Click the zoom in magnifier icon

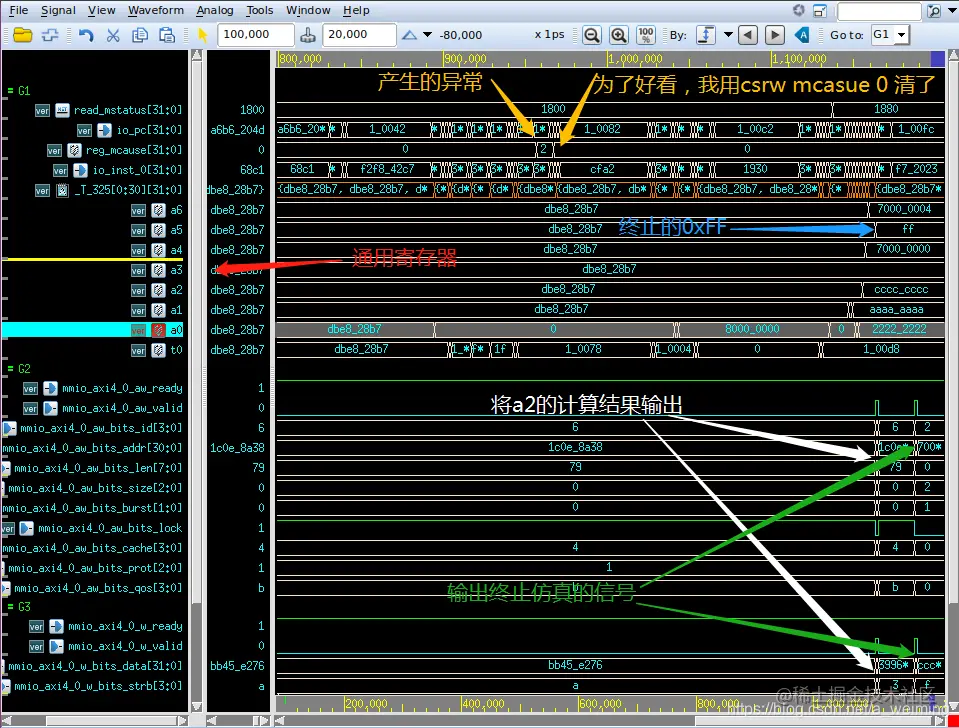(x=618, y=35)
